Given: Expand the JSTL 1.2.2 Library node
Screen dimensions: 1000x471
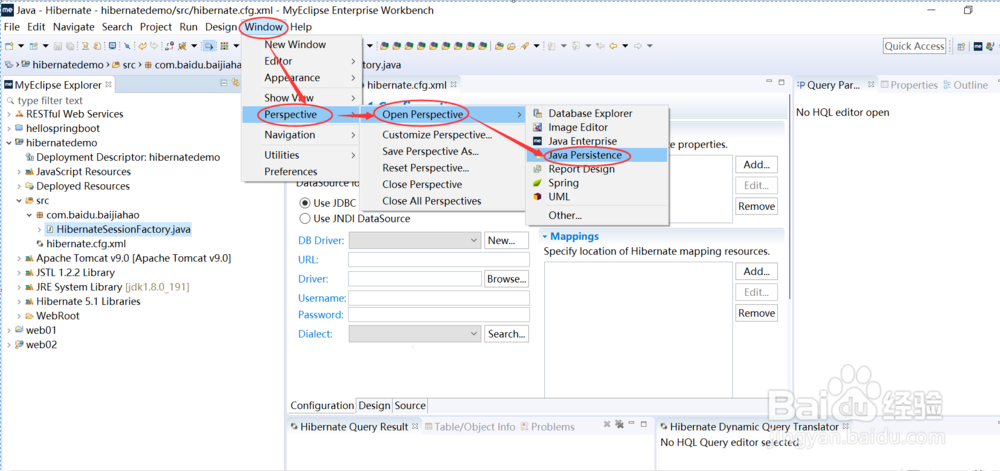Looking at the screenshot, I should [x=19, y=273].
